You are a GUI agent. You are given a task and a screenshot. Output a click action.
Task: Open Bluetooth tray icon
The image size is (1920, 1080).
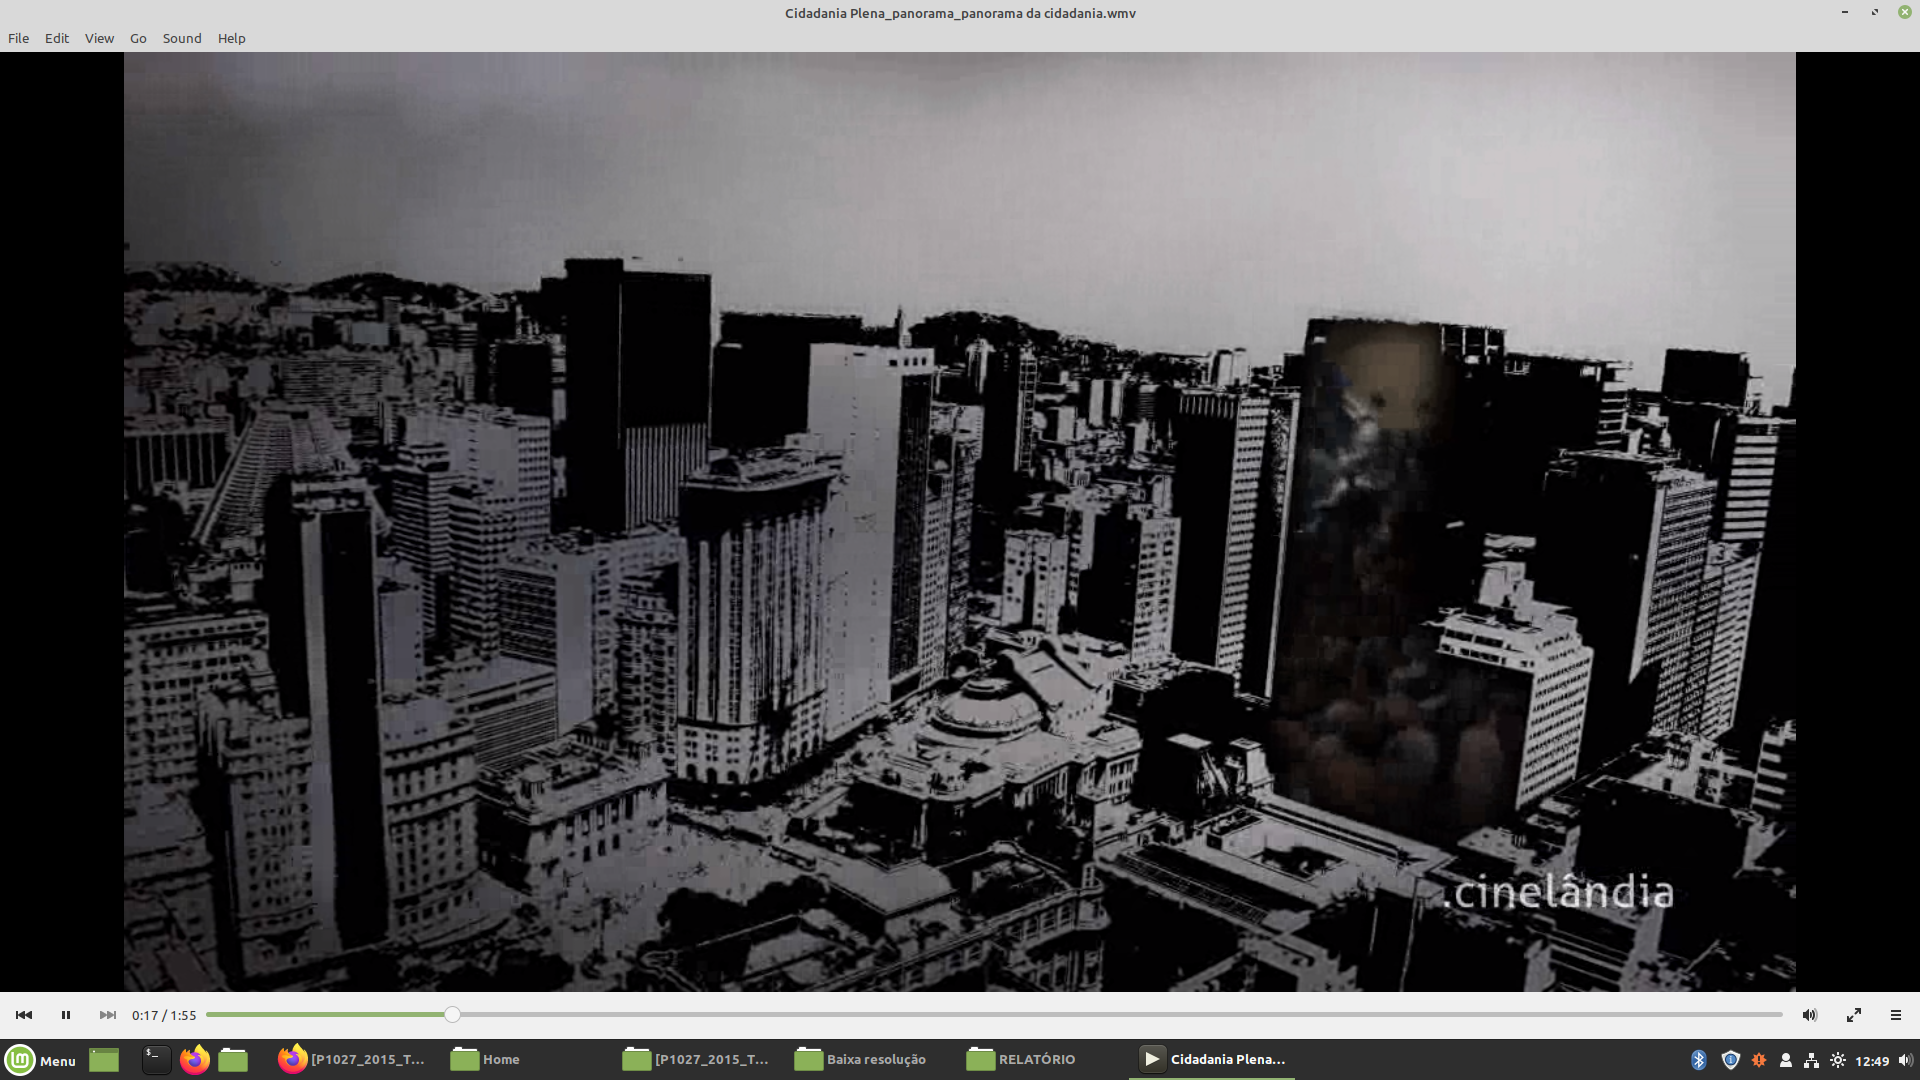point(1698,1060)
